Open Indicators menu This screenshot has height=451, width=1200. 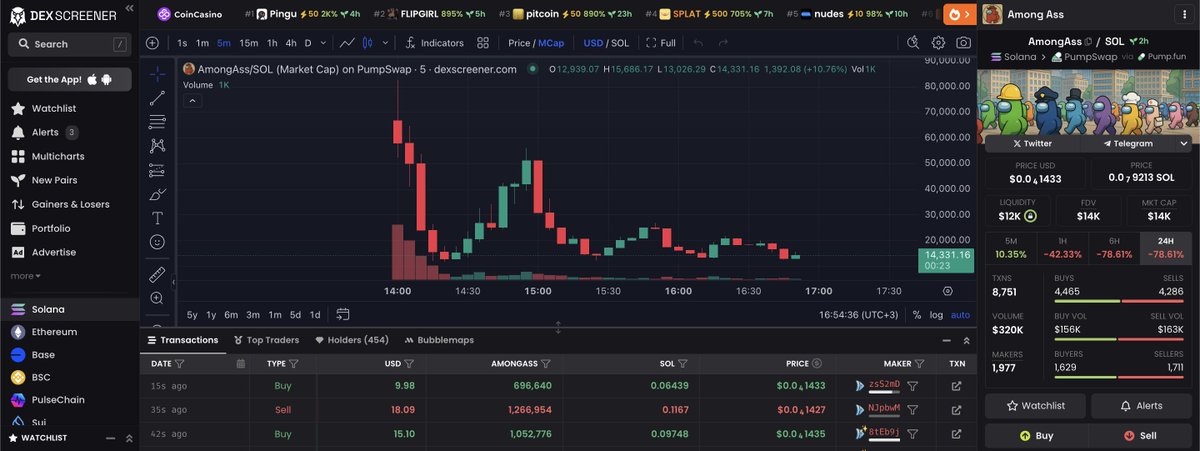click(434, 43)
